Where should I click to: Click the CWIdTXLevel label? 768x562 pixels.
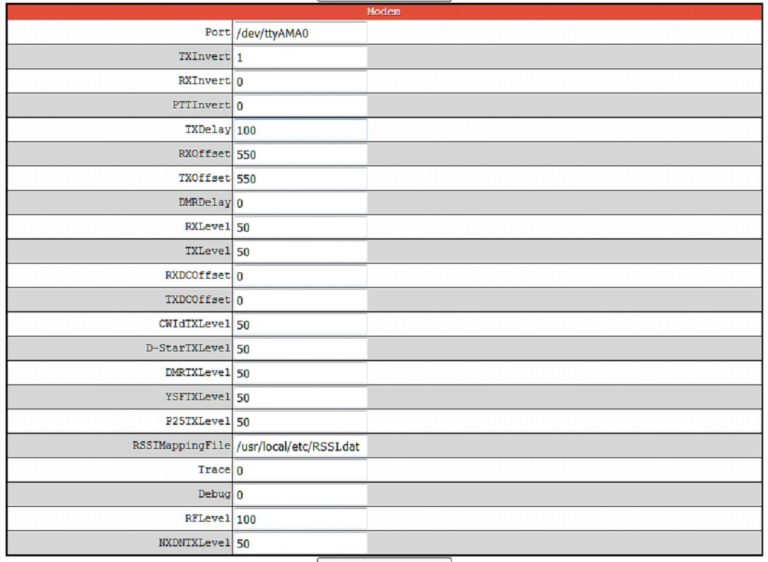click(194, 323)
